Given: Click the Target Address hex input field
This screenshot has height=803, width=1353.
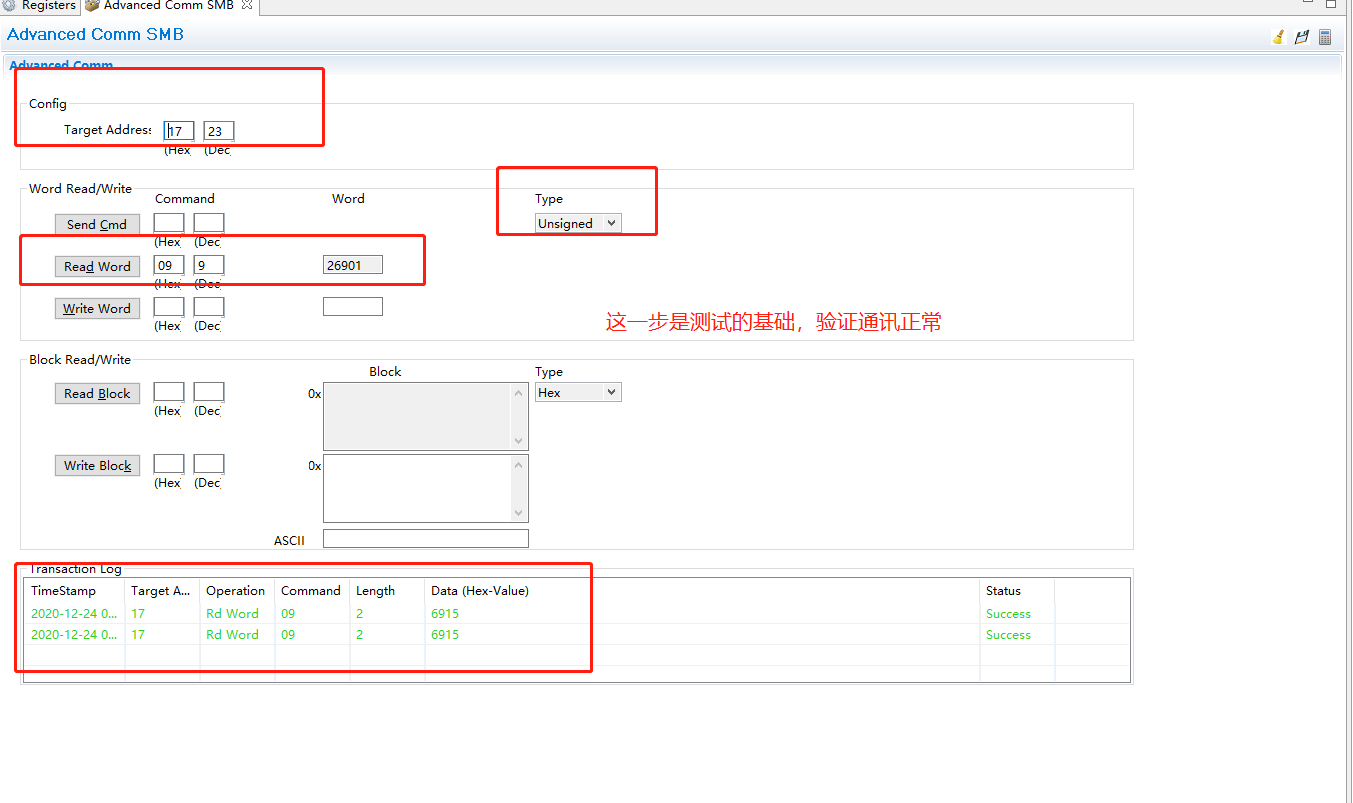Looking at the screenshot, I should pyautogui.click(x=178, y=130).
